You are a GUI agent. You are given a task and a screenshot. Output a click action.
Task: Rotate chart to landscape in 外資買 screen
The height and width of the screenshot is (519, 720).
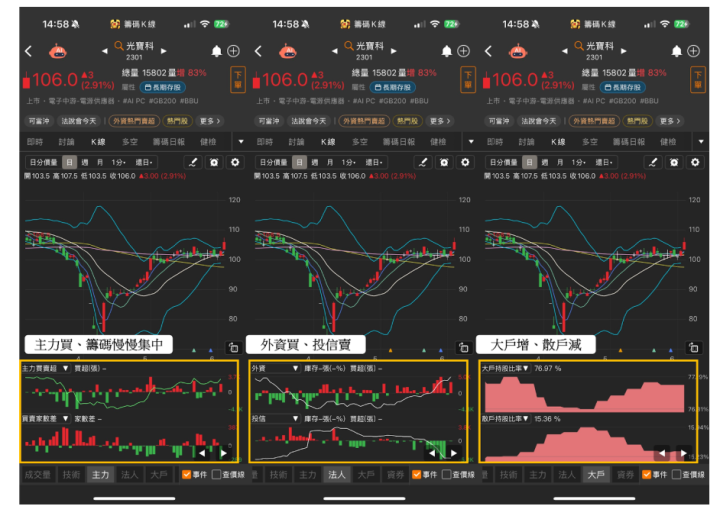(463, 347)
